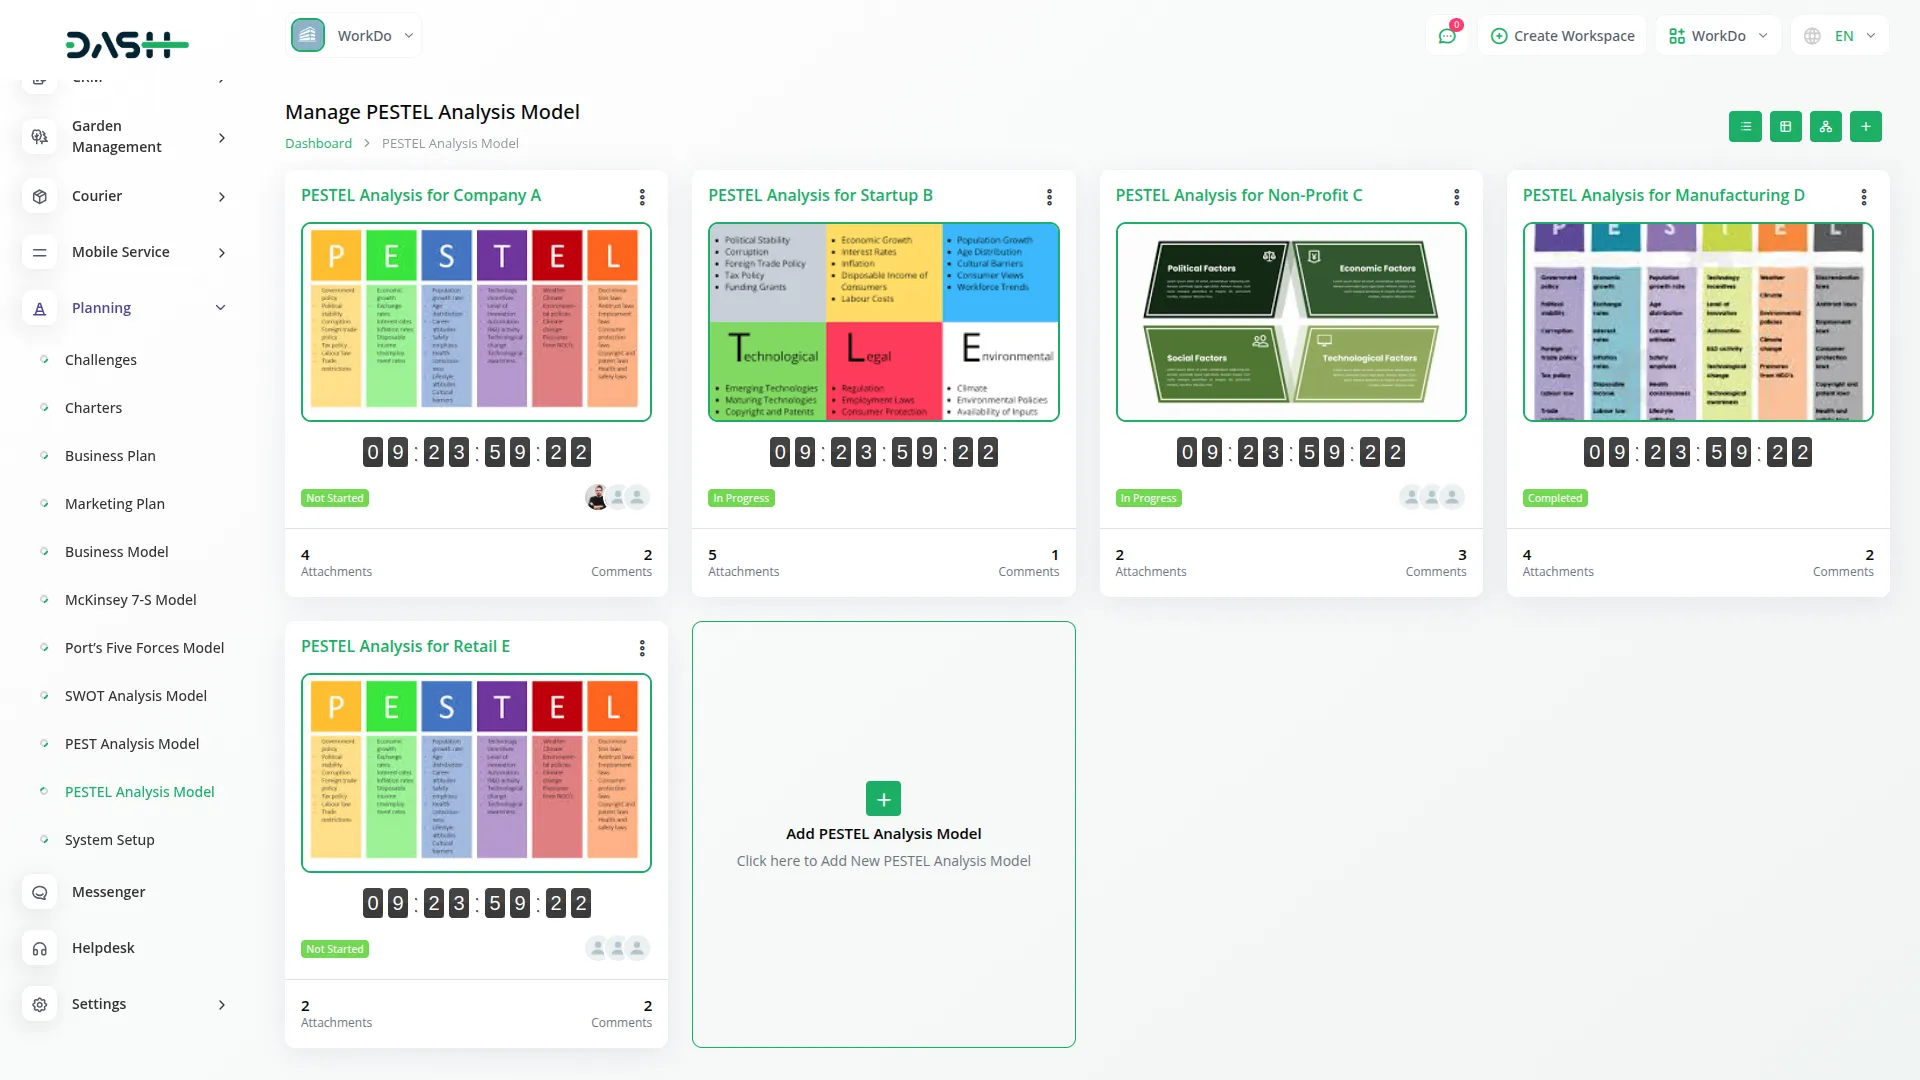Click green plus icon in Add PESTEL card
1920x1080 pixels.
[883, 799]
